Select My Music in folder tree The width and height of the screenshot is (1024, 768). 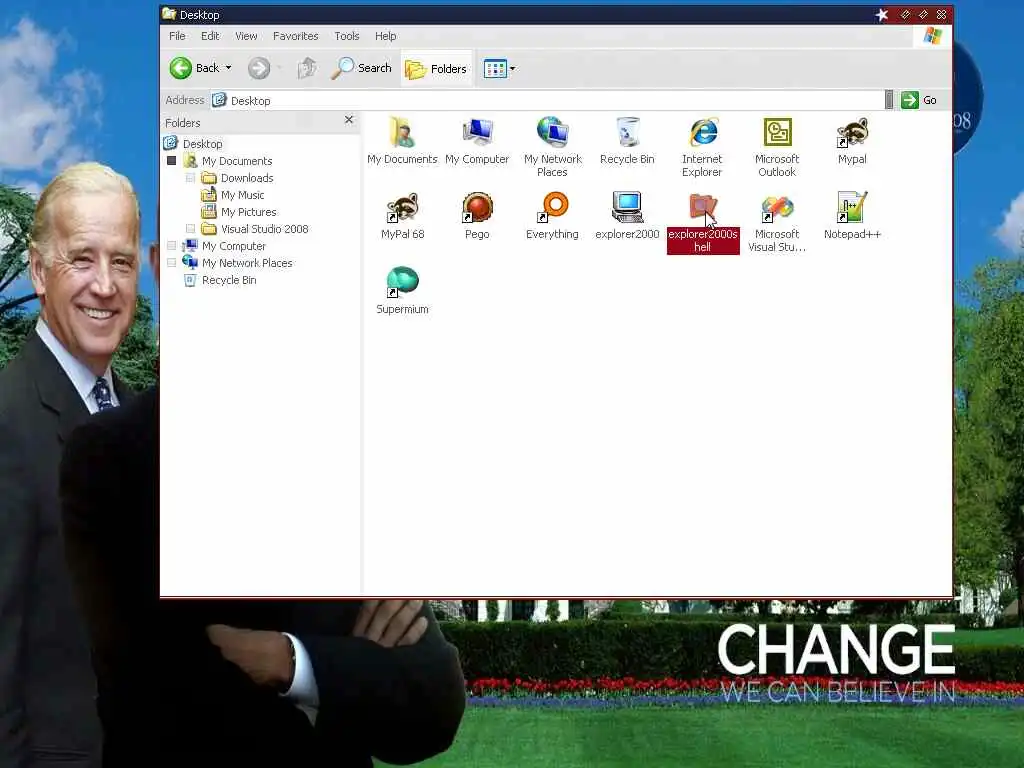[242, 195]
